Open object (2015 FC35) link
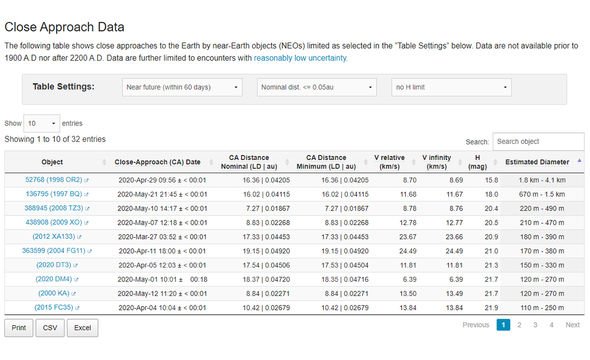The width and height of the screenshot is (590, 360). [x=54, y=308]
